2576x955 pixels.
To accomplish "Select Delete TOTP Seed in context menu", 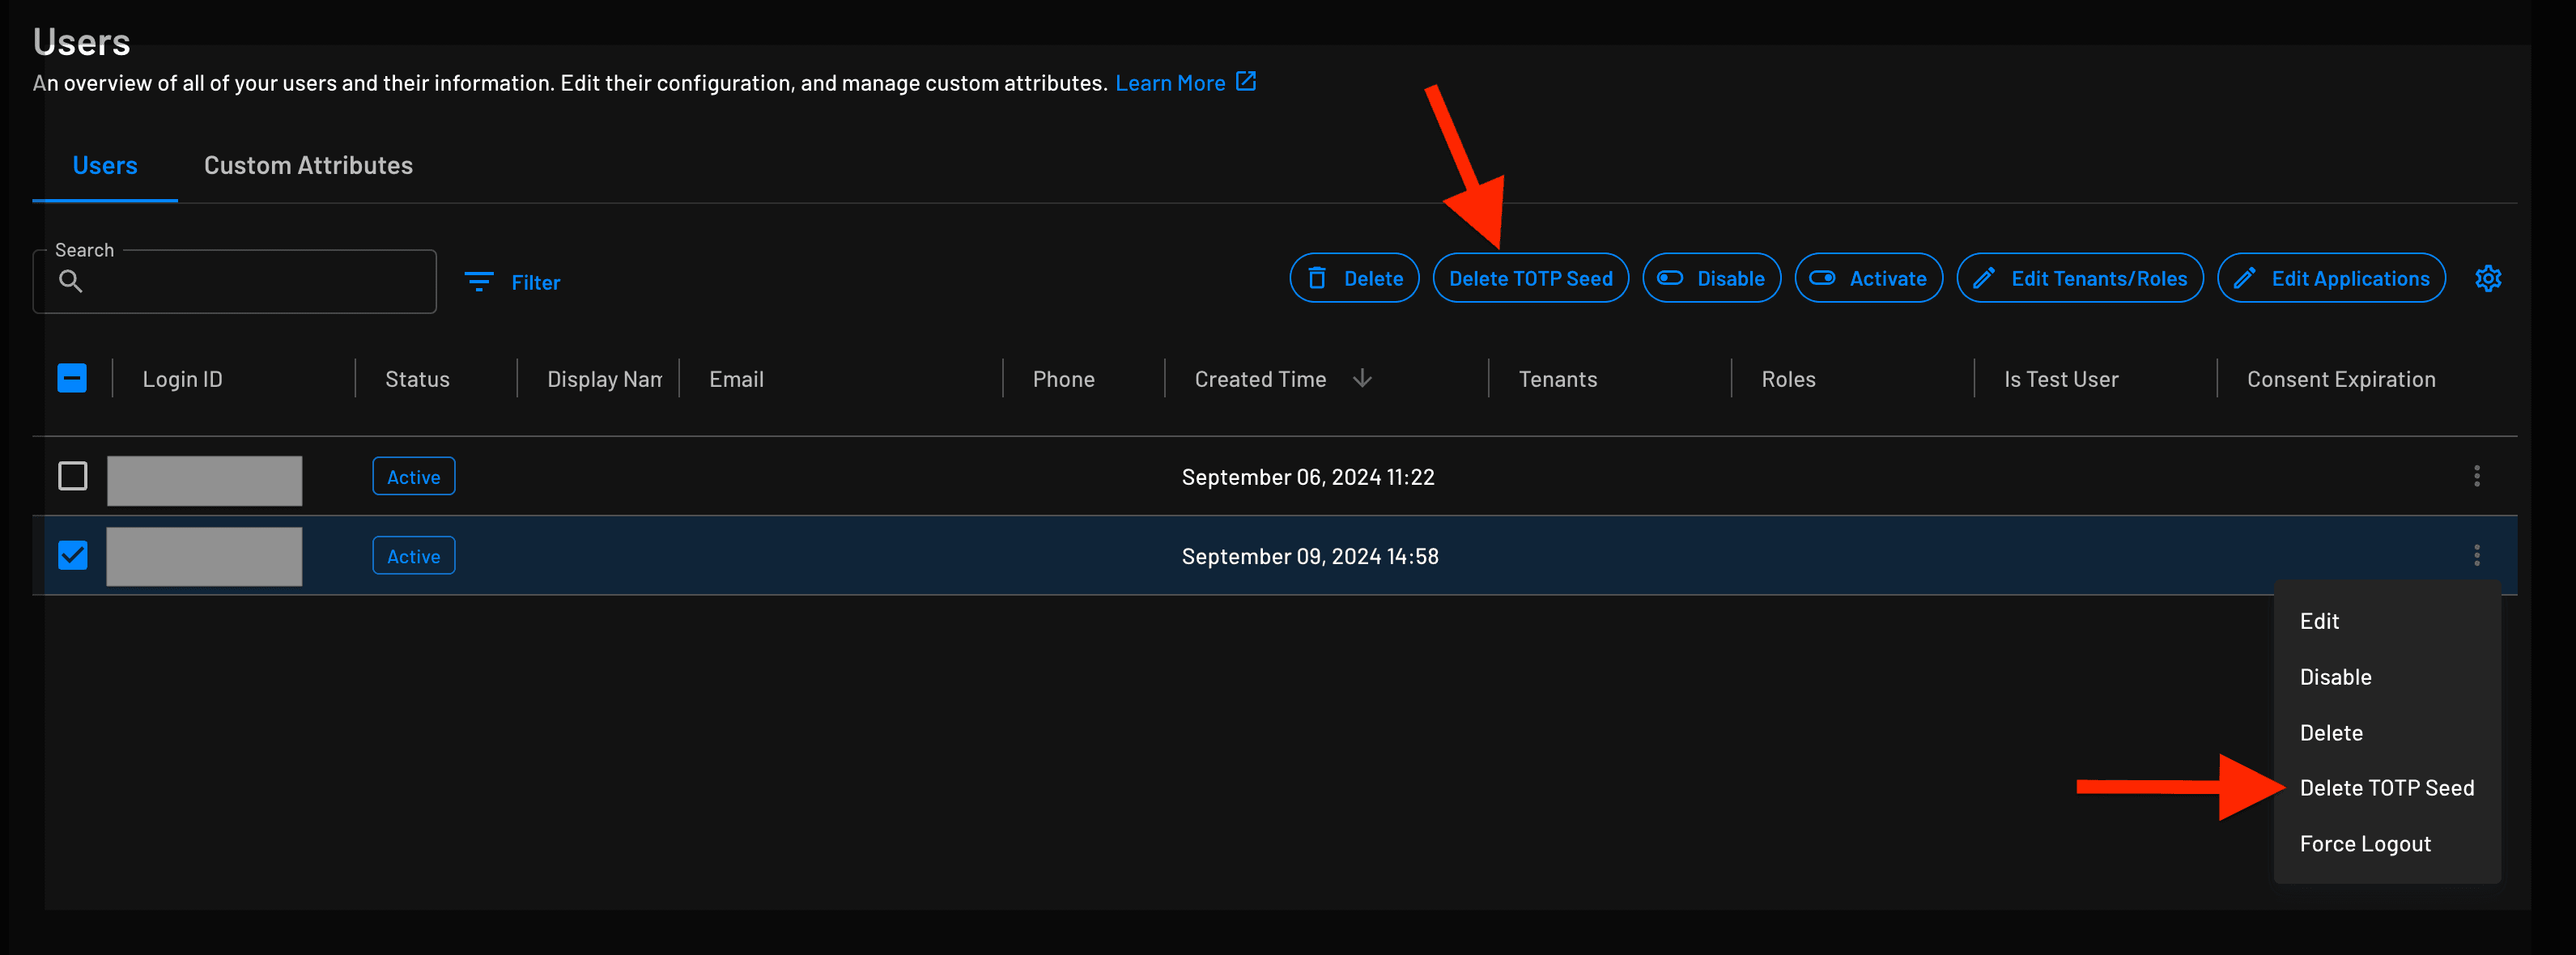I will [2386, 788].
